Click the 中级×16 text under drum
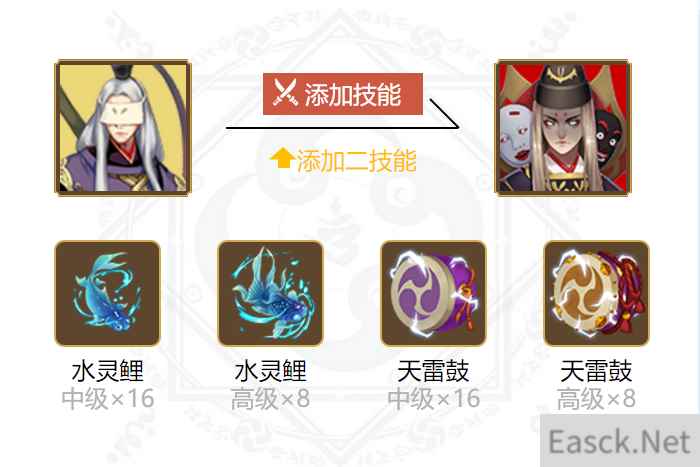This screenshot has width=700, height=467. 434,399
